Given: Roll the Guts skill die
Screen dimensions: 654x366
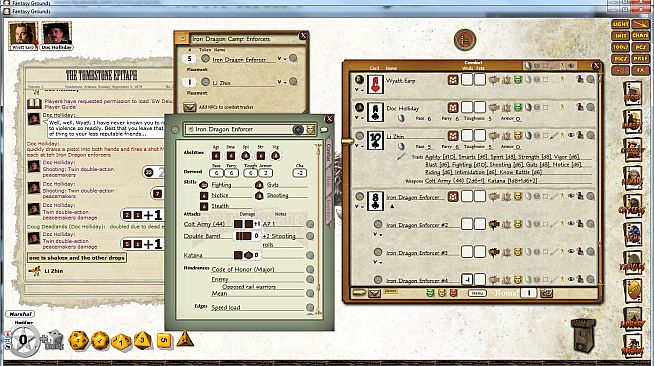Looking at the screenshot, I should [259, 185].
